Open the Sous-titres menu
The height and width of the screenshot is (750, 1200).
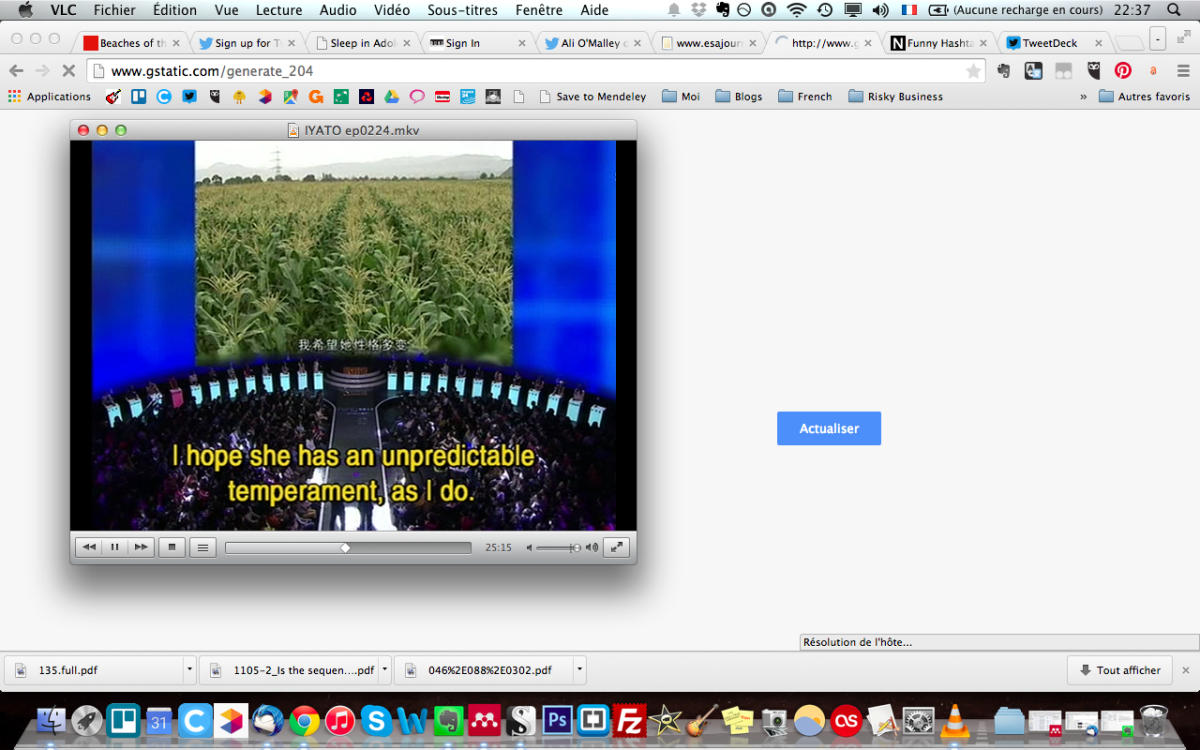point(463,10)
